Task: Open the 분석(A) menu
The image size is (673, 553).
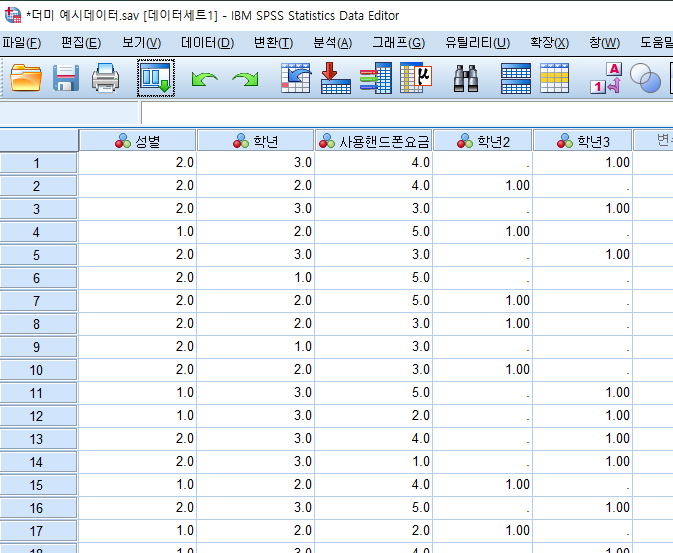Action: click(x=333, y=43)
